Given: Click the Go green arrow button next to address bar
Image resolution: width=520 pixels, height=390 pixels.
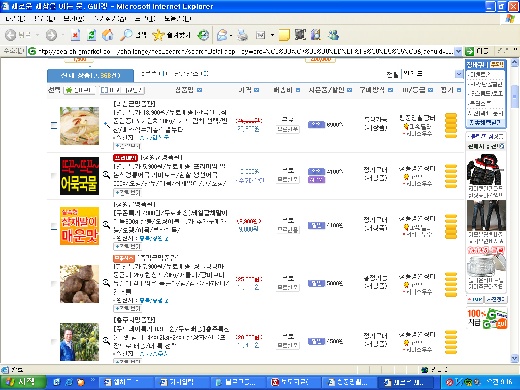Looking at the screenshot, I should pyautogui.click(x=469, y=51).
